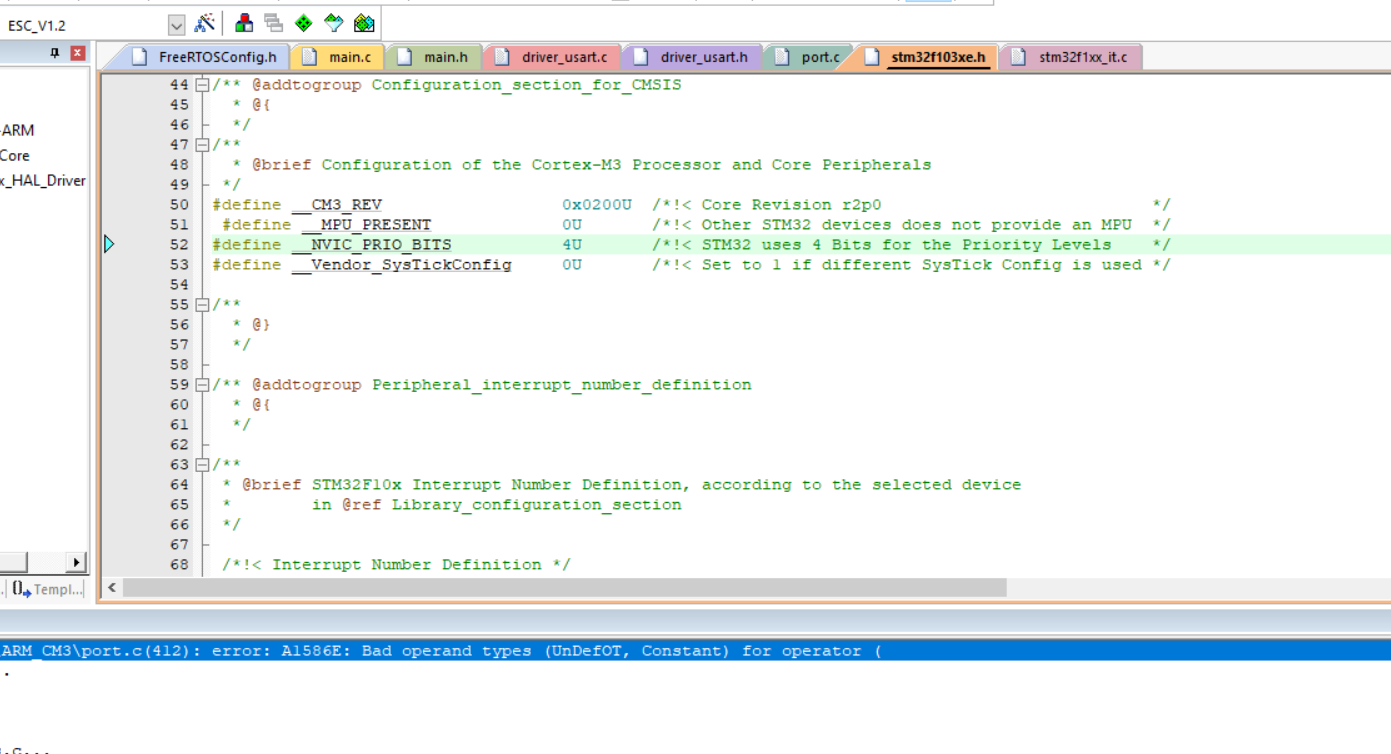Click the Manage Project Items cubes icon
The width and height of the screenshot is (1391, 754).
coord(243,22)
